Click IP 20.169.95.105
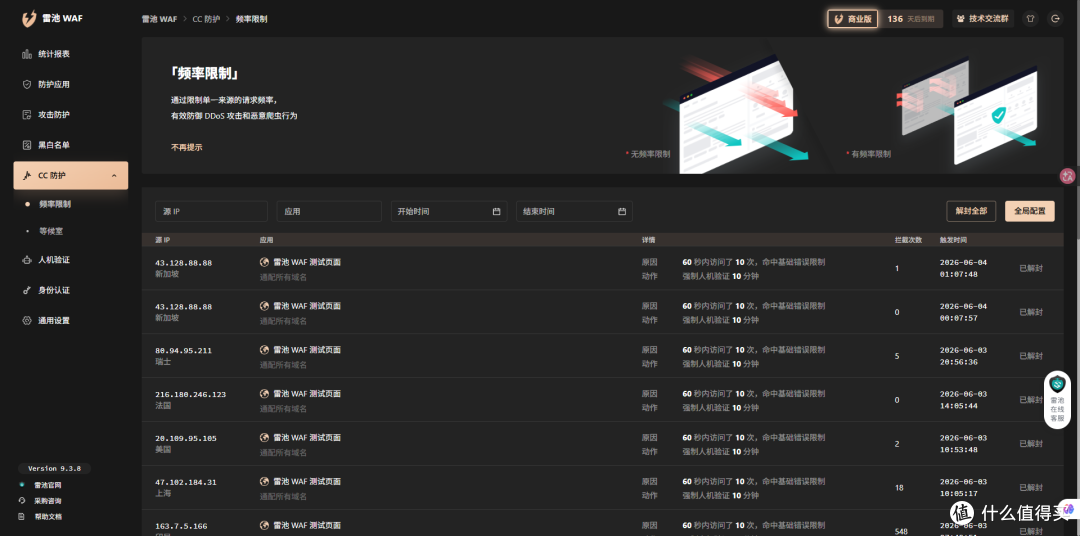Image resolution: width=1080 pixels, height=536 pixels. click(x=186, y=438)
